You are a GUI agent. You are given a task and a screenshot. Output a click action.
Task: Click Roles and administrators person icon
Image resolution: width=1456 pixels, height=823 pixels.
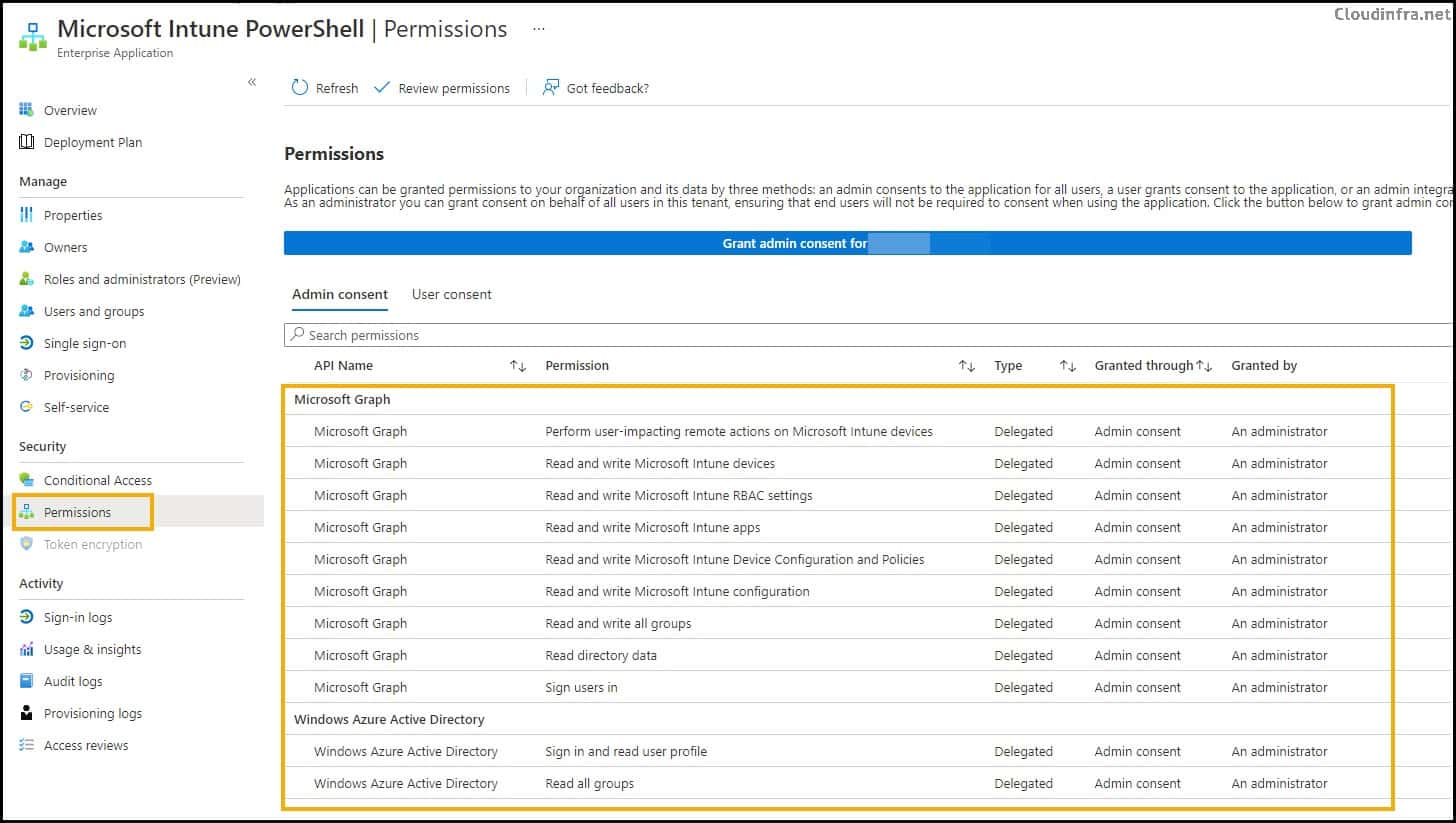tap(27, 279)
